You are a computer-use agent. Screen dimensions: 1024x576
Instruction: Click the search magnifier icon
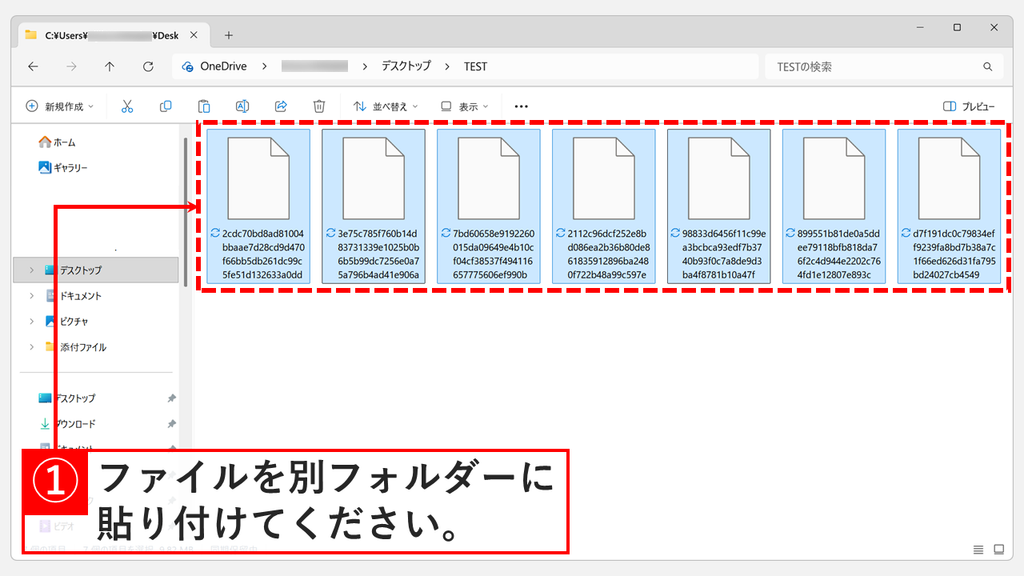point(987,67)
